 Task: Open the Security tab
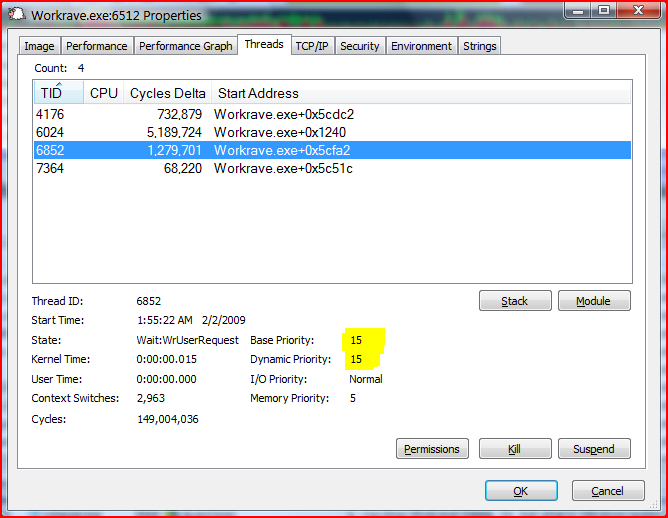click(x=359, y=46)
